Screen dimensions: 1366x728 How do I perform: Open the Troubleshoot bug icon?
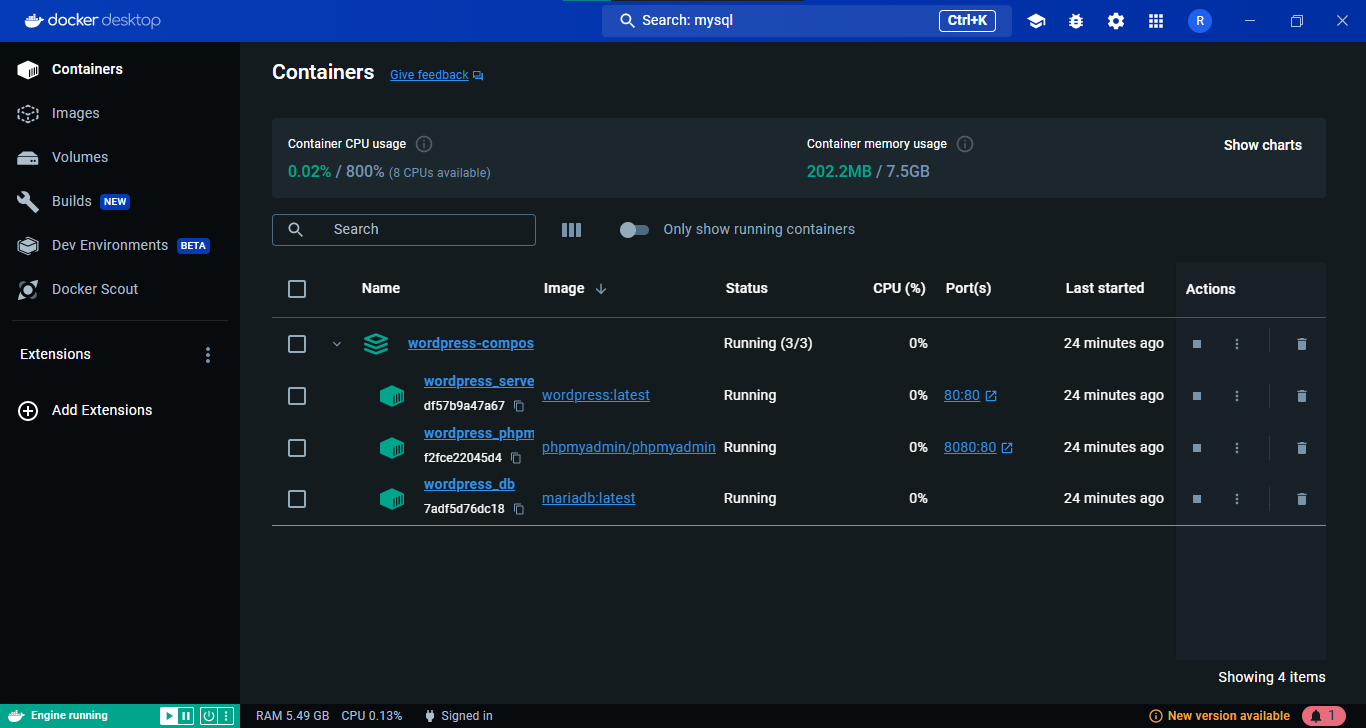click(1076, 21)
